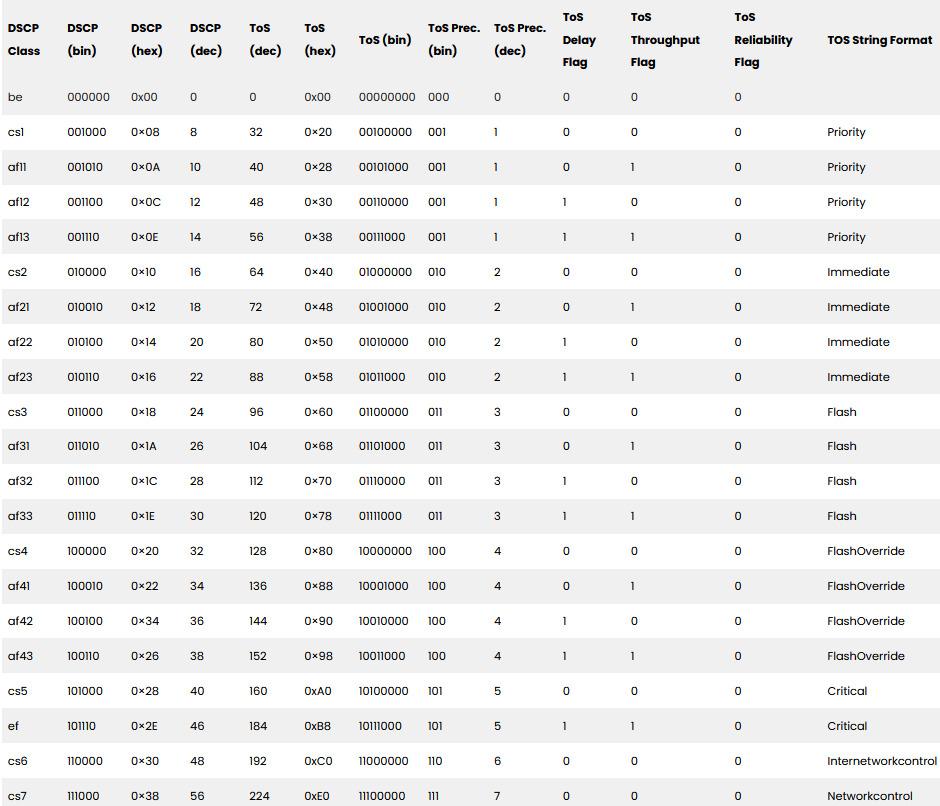The image size is (940, 806).
Task: Select the 'cs7' class cell
Action: tap(17, 796)
